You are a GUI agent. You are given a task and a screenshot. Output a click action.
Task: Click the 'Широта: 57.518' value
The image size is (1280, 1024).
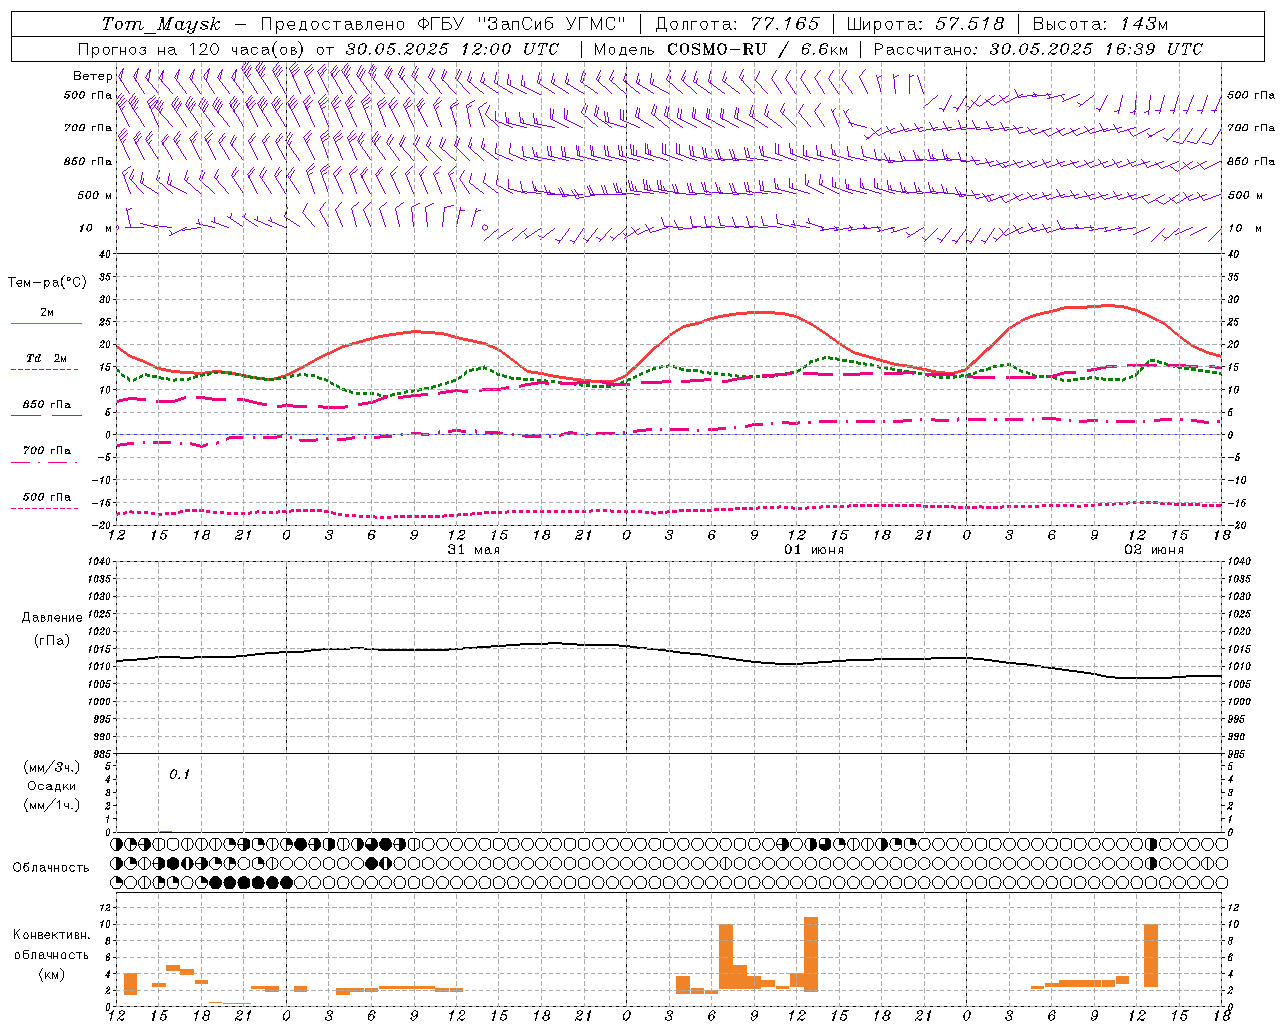coord(925,24)
